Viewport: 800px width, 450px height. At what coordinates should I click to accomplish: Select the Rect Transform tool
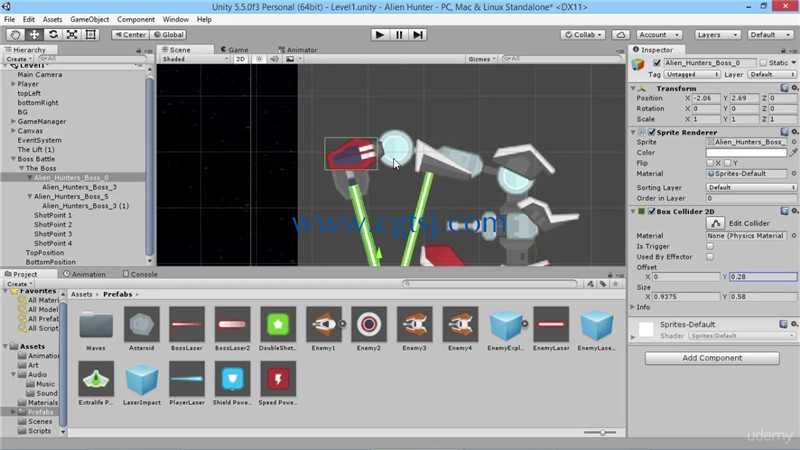click(91, 35)
